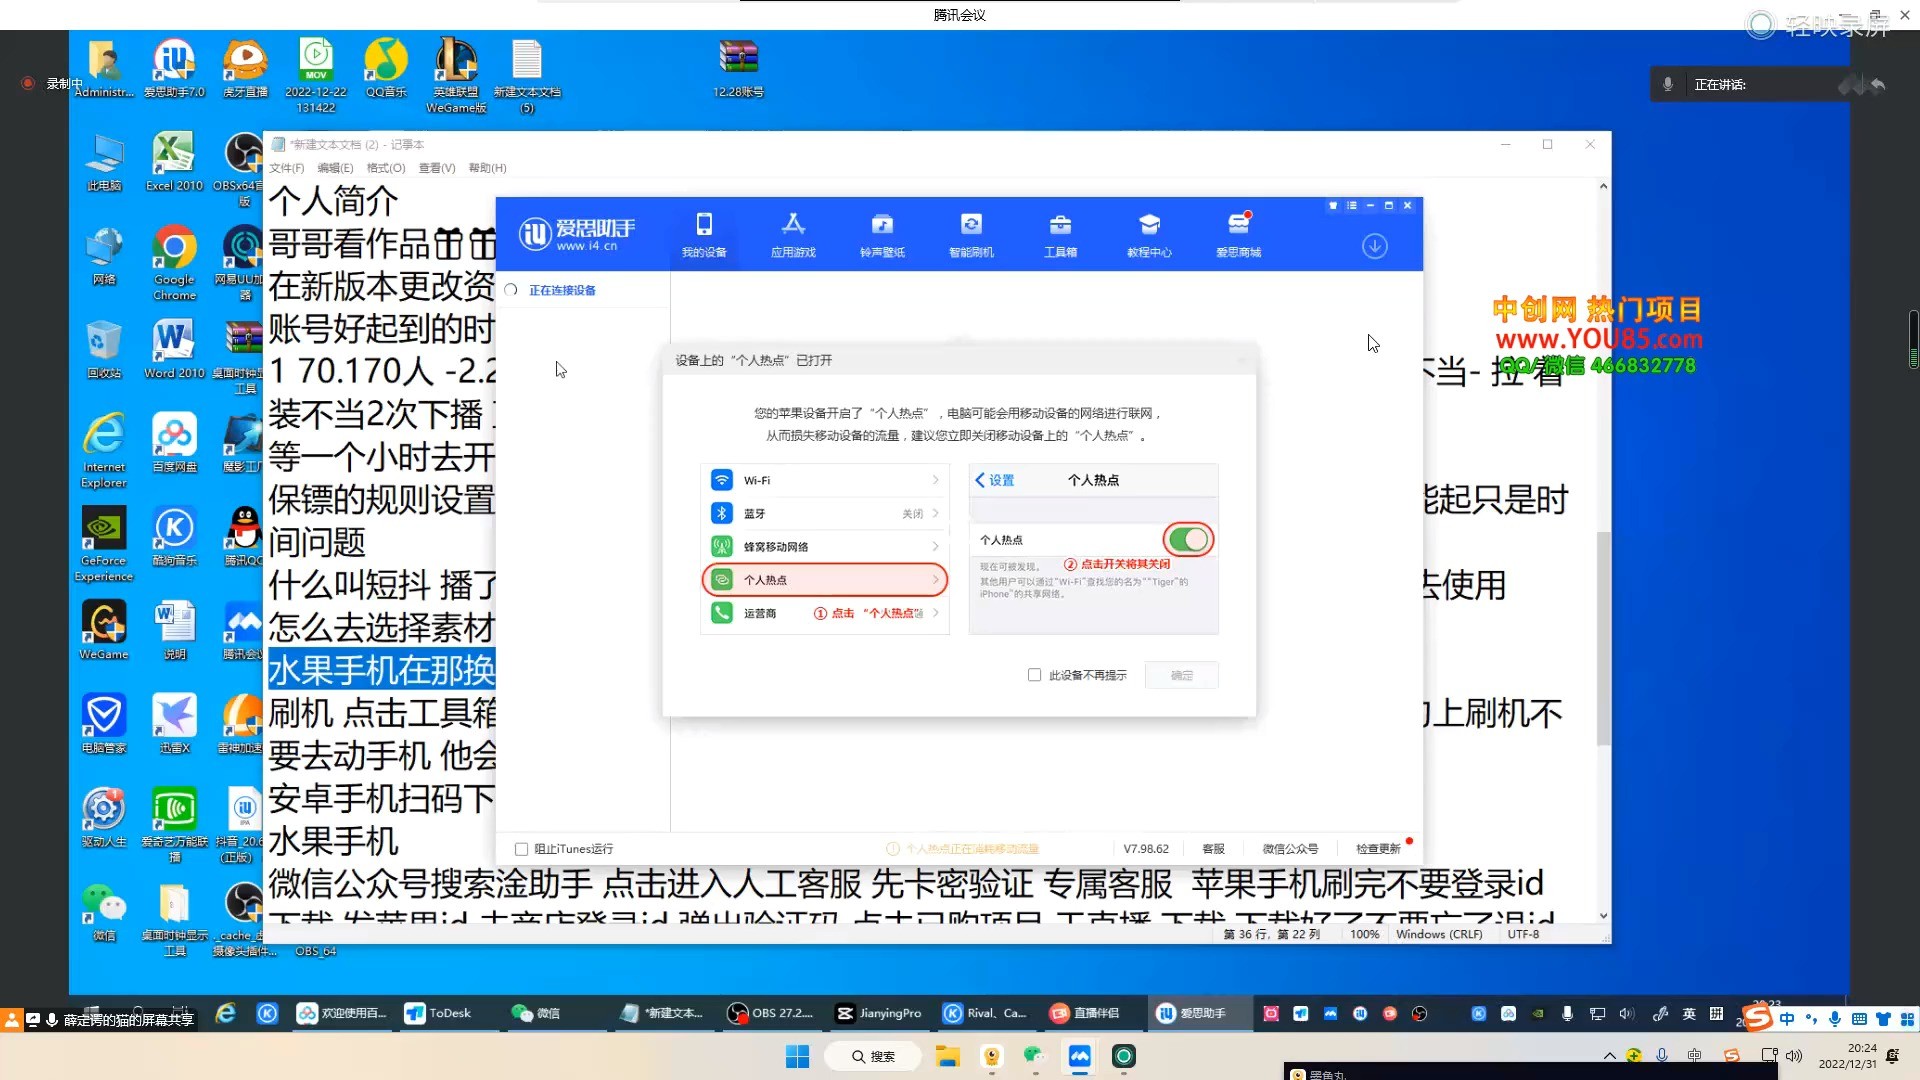1920x1080 pixels.
Task: Open 爱思商城 store icon
Action: (x=1238, y=235)
